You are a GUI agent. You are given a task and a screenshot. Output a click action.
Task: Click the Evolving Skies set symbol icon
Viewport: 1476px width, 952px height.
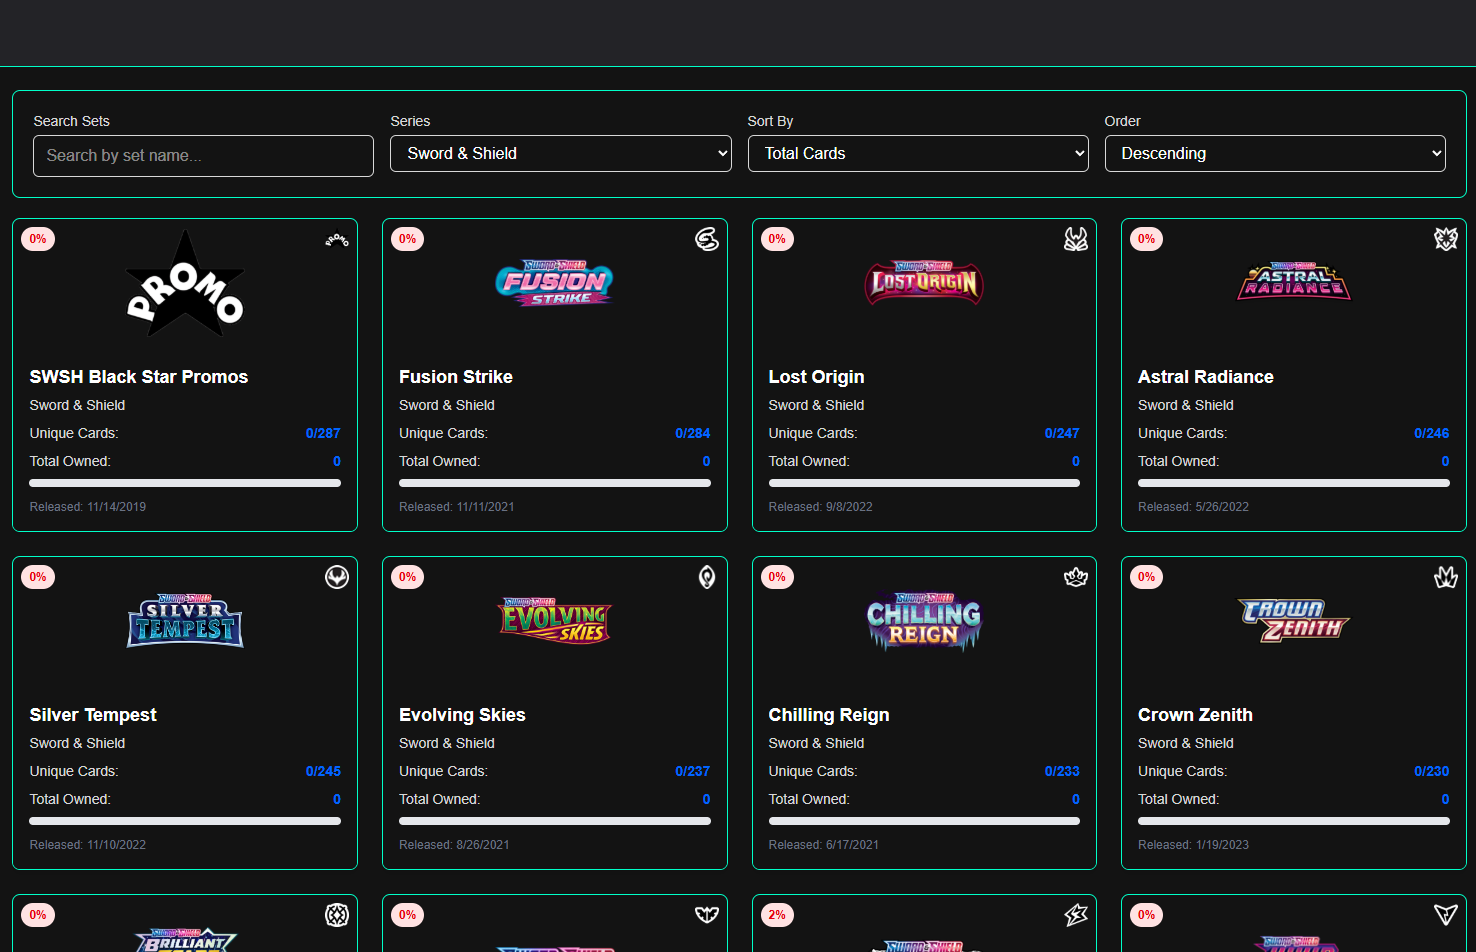click(x=706, y=577)
